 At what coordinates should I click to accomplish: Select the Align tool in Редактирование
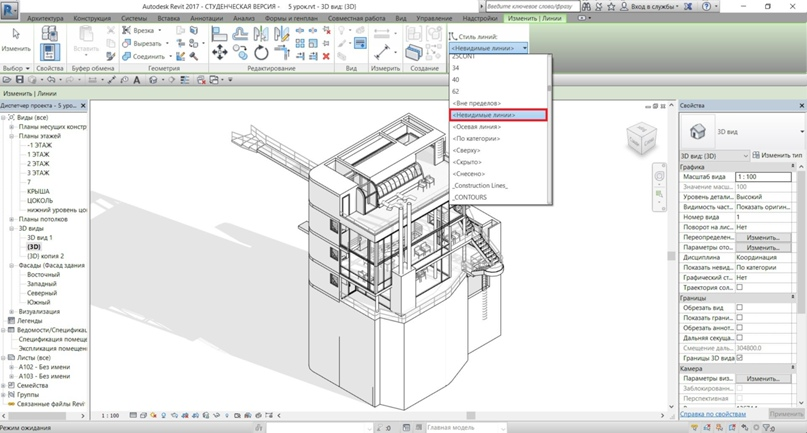pos(219,34)
